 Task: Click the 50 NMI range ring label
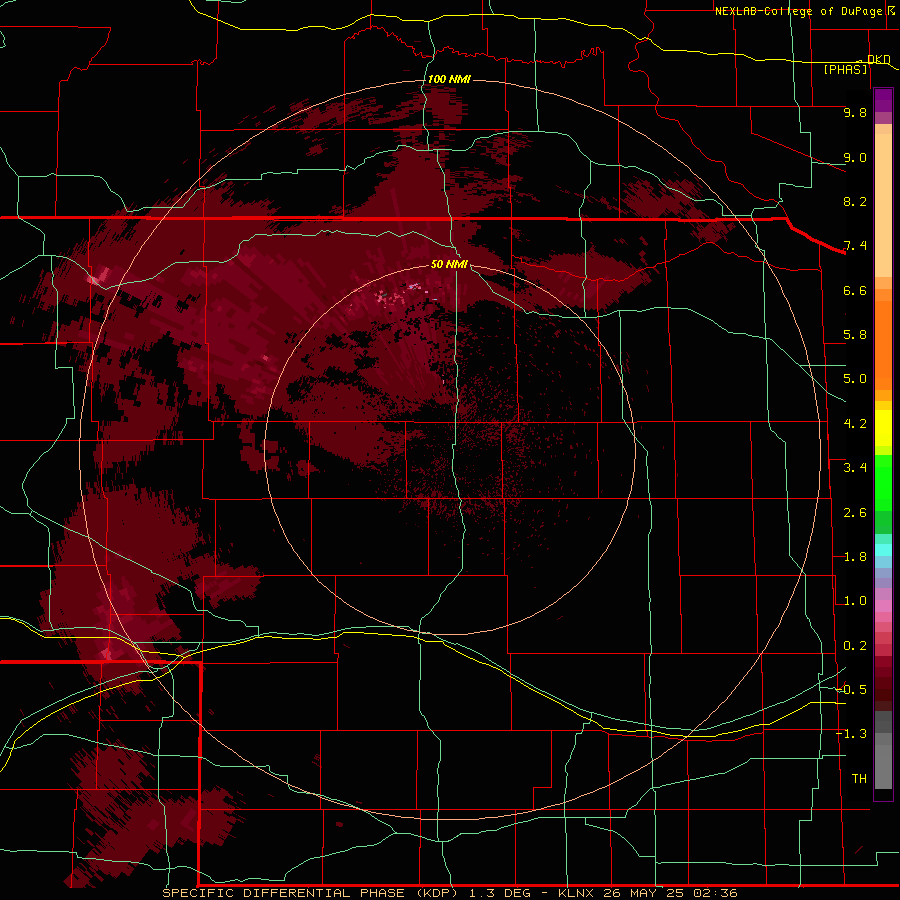(449, 264)
